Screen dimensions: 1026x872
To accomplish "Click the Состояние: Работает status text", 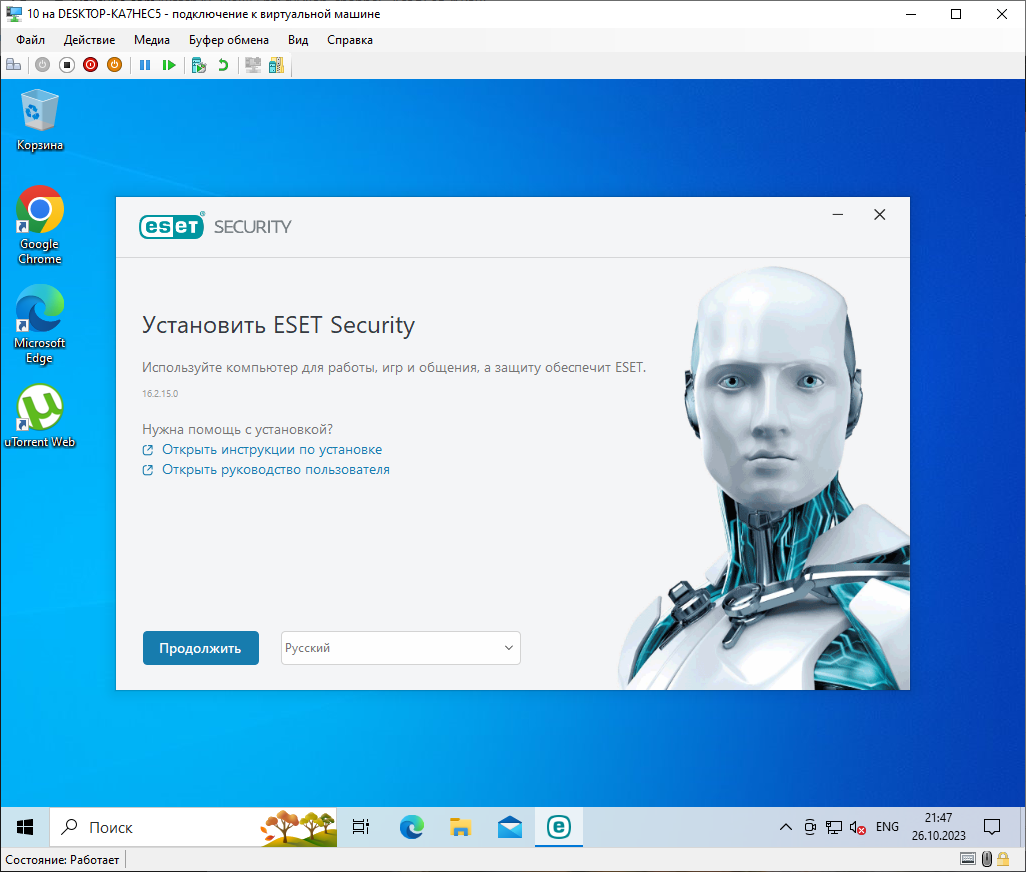I will pos(62,860).
